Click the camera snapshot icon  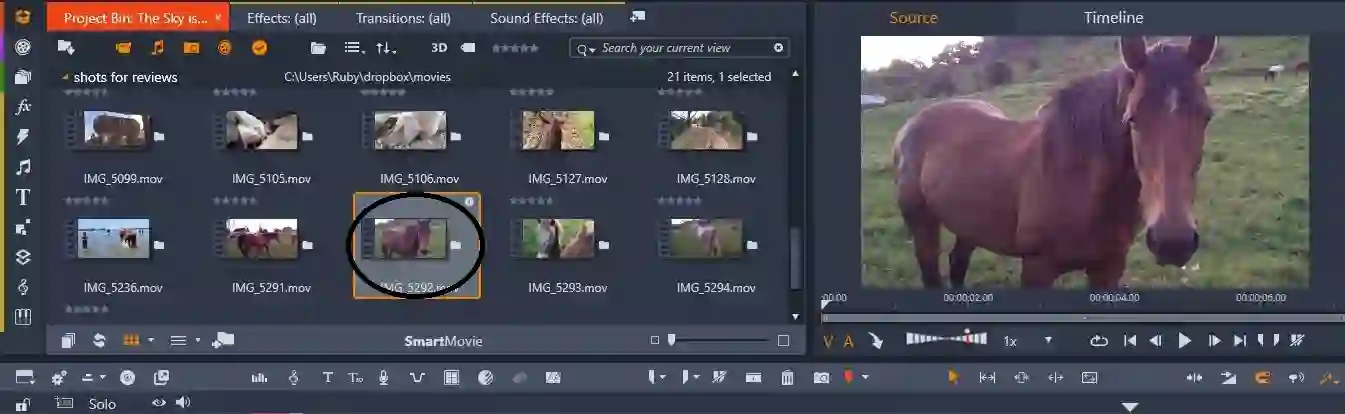[x=821, y=378]
